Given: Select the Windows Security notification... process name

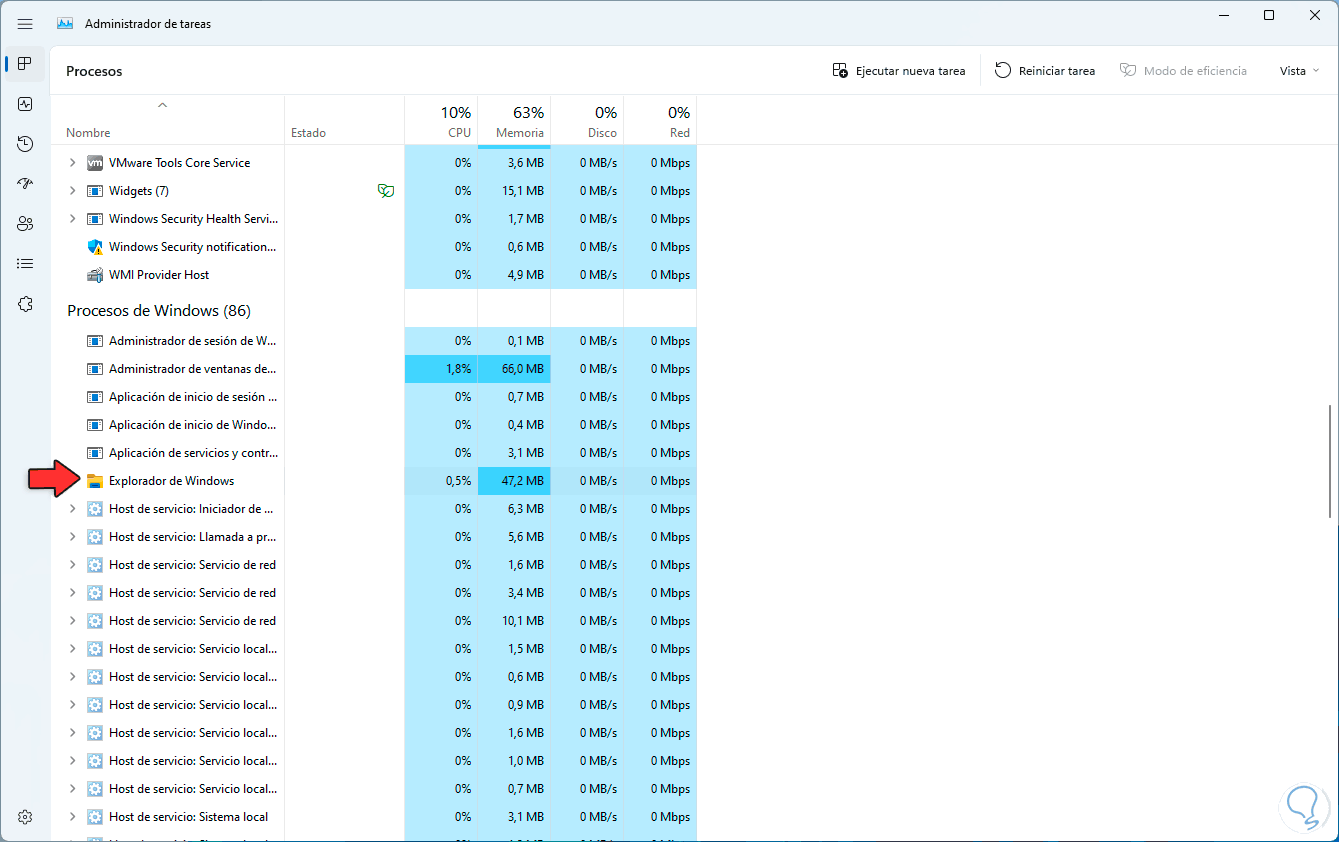Looking at the screenshot, I should pos(193,247).
